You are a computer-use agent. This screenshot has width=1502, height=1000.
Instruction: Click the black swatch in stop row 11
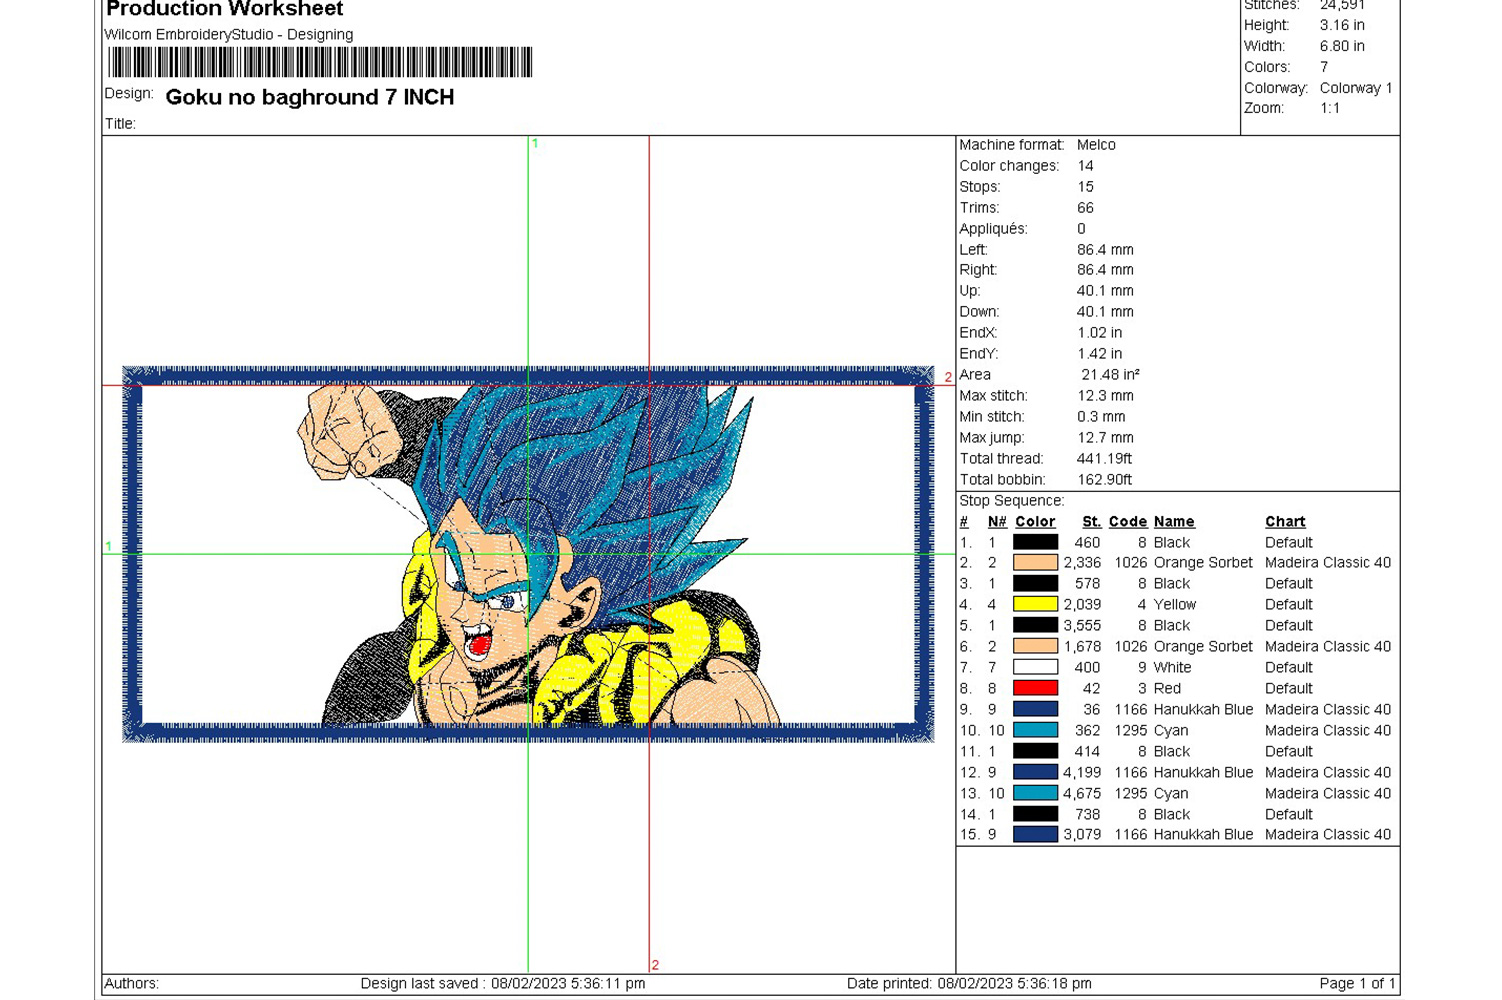click(1035, 752)
